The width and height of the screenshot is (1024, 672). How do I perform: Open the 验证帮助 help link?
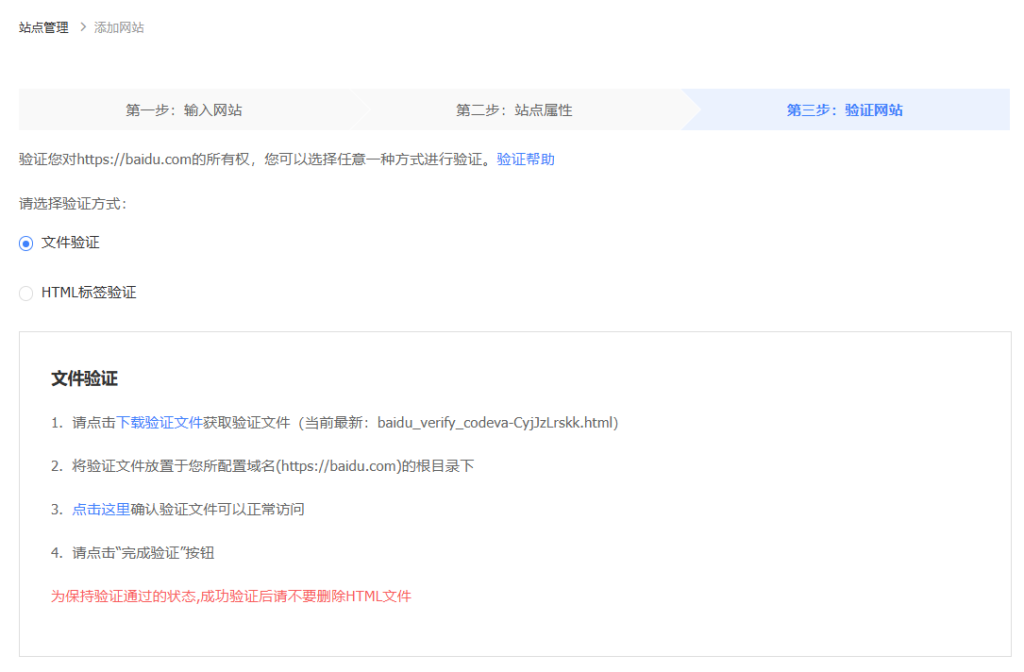pos(526,159)
